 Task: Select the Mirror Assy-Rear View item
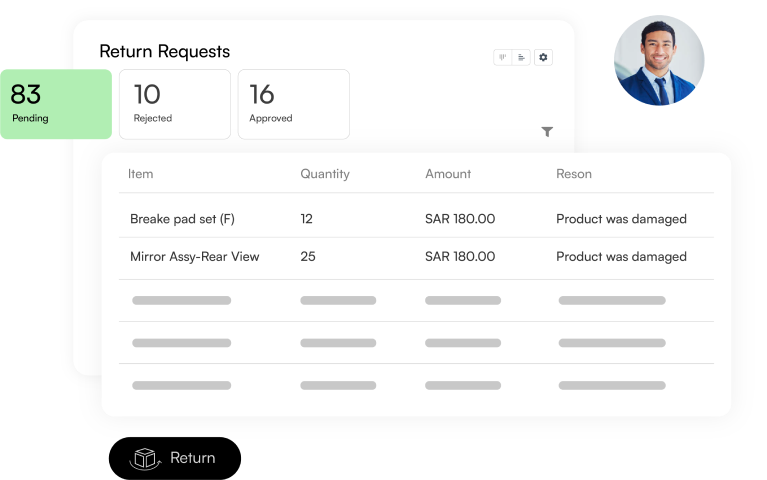point(194,256)
